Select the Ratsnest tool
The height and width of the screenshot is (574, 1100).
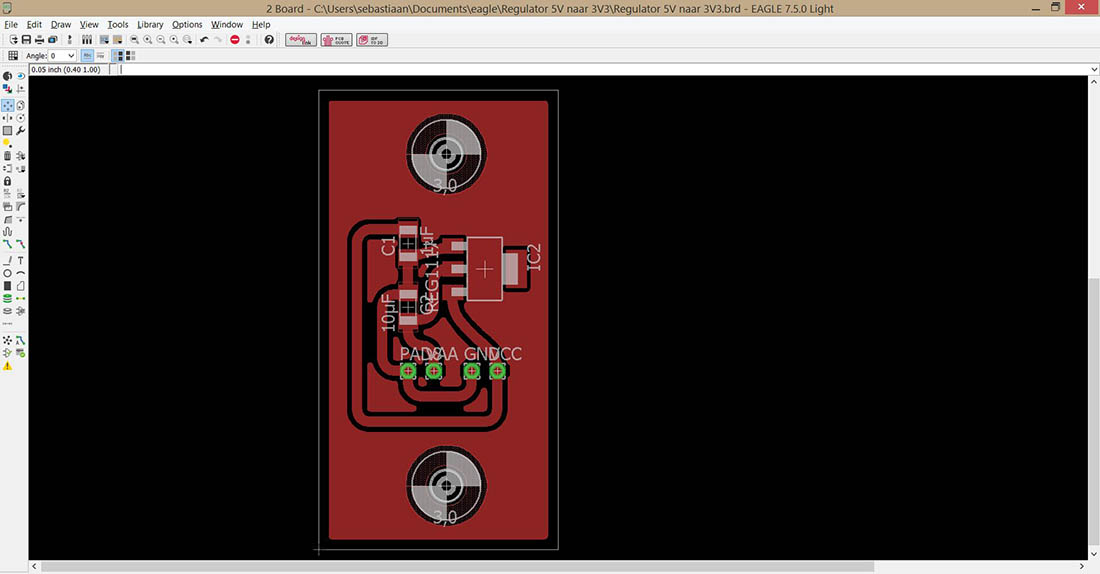7,340
